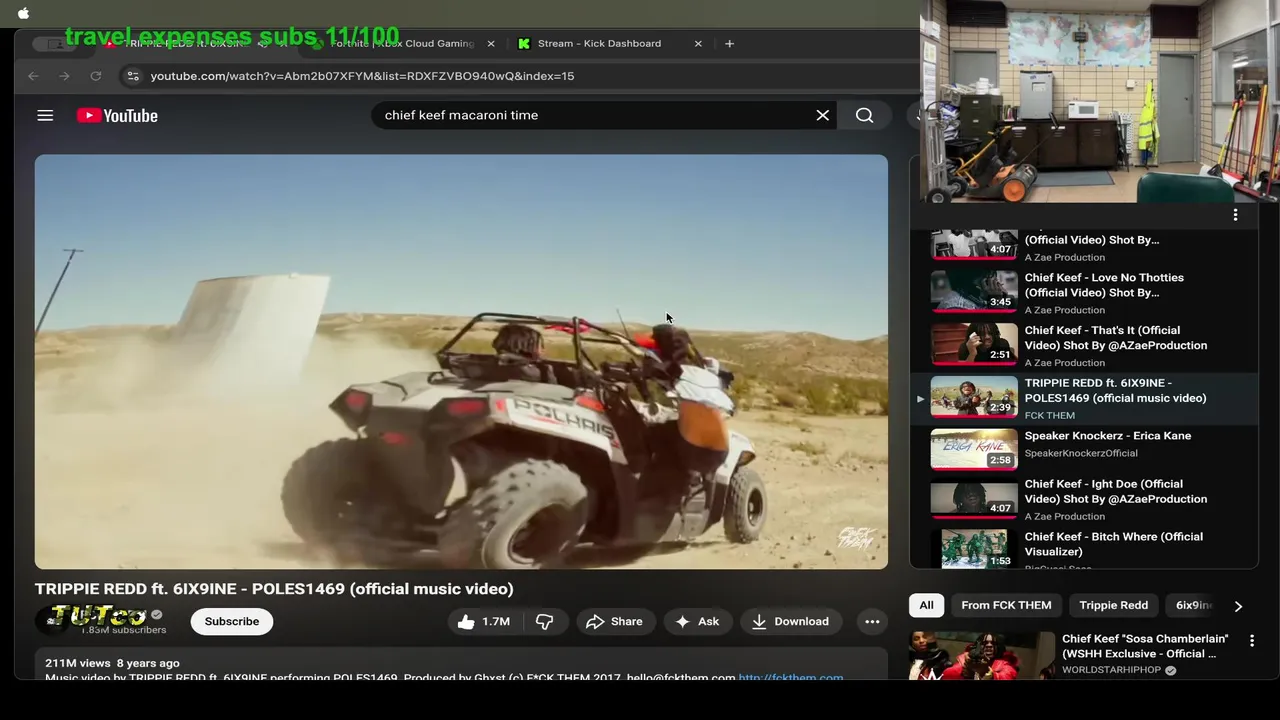
Task: Click FCK THEM channel name in playlist
Action: click(1049, 415)
